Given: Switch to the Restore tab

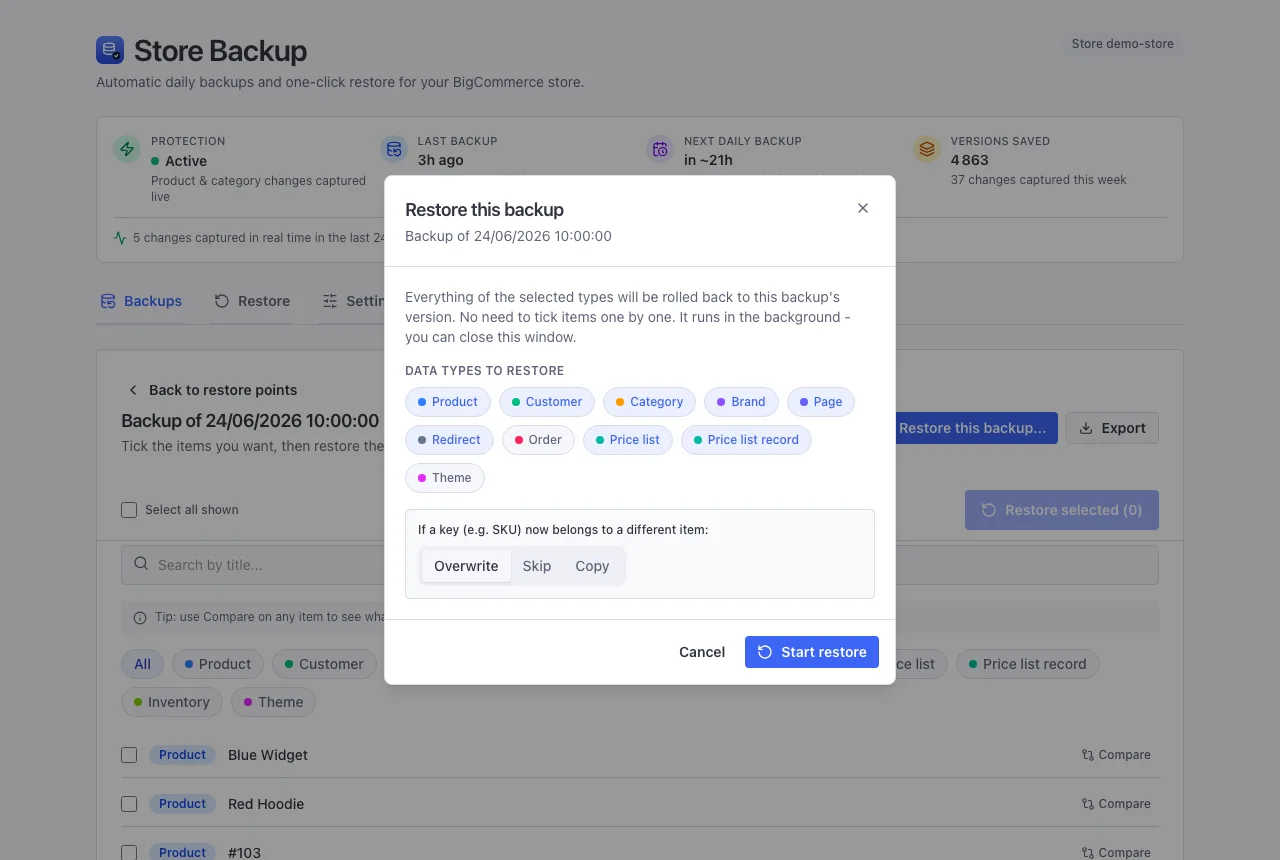Looking at the screenshot, I should (252, 301).
